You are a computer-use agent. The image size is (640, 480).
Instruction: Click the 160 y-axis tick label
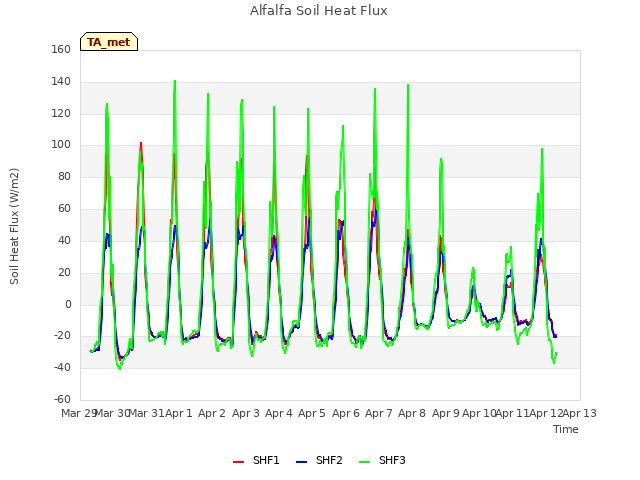coord(61,49)
